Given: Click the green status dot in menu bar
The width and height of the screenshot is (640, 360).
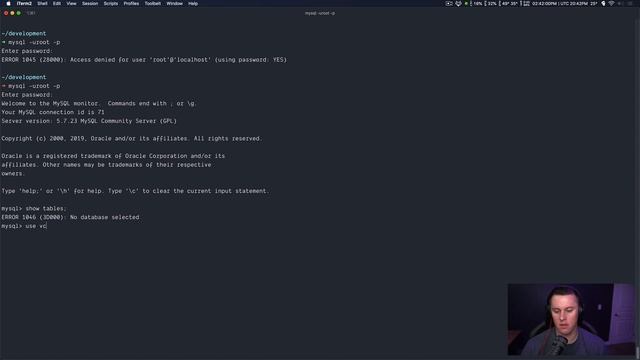Looking at the screenshot, I should (x=466, y=3).
